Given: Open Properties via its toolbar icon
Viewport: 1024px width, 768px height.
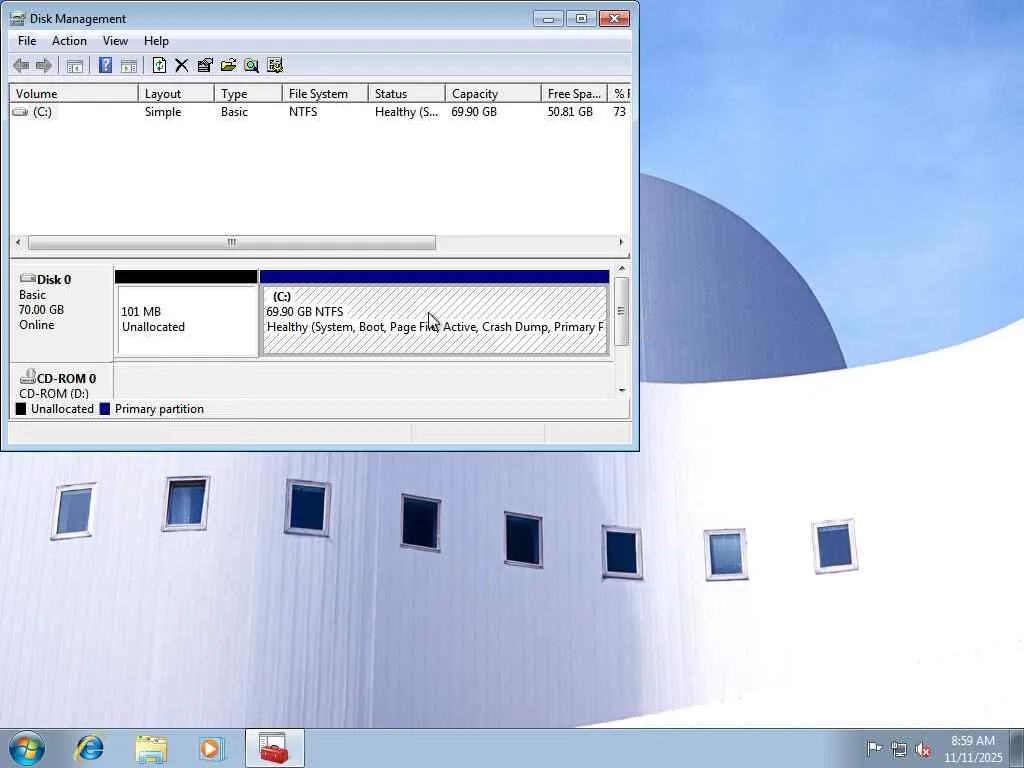Looking at the screenshot, I should [205, 65].
